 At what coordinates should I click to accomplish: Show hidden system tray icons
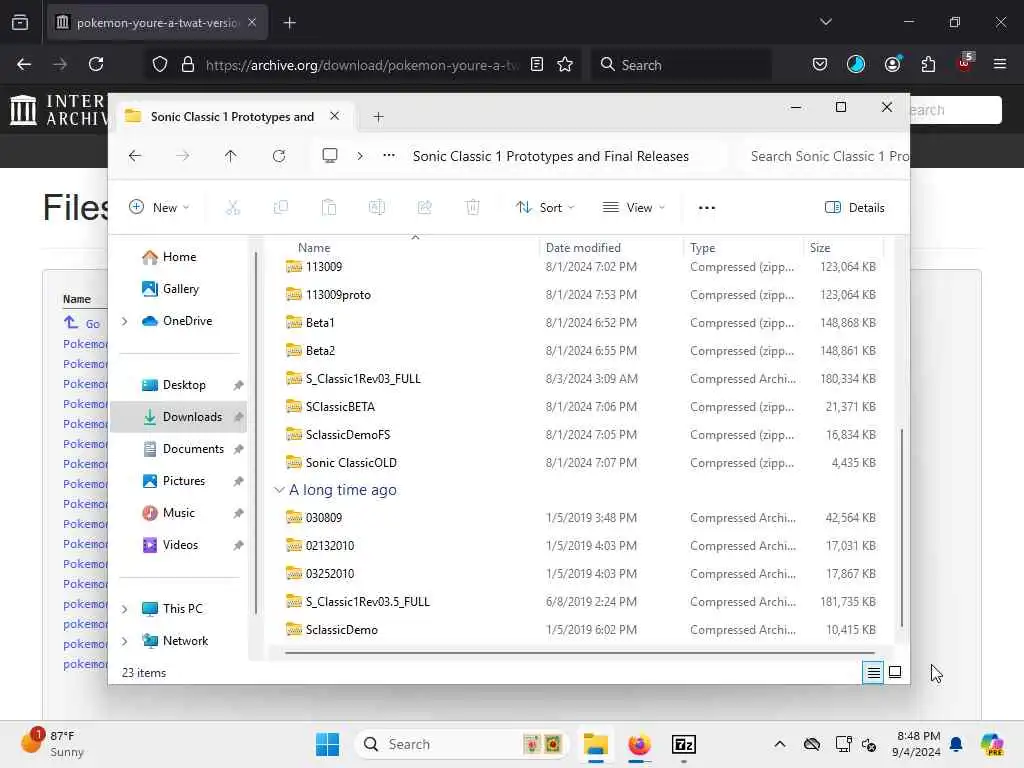pyautogui.click(x=780, y=744)
